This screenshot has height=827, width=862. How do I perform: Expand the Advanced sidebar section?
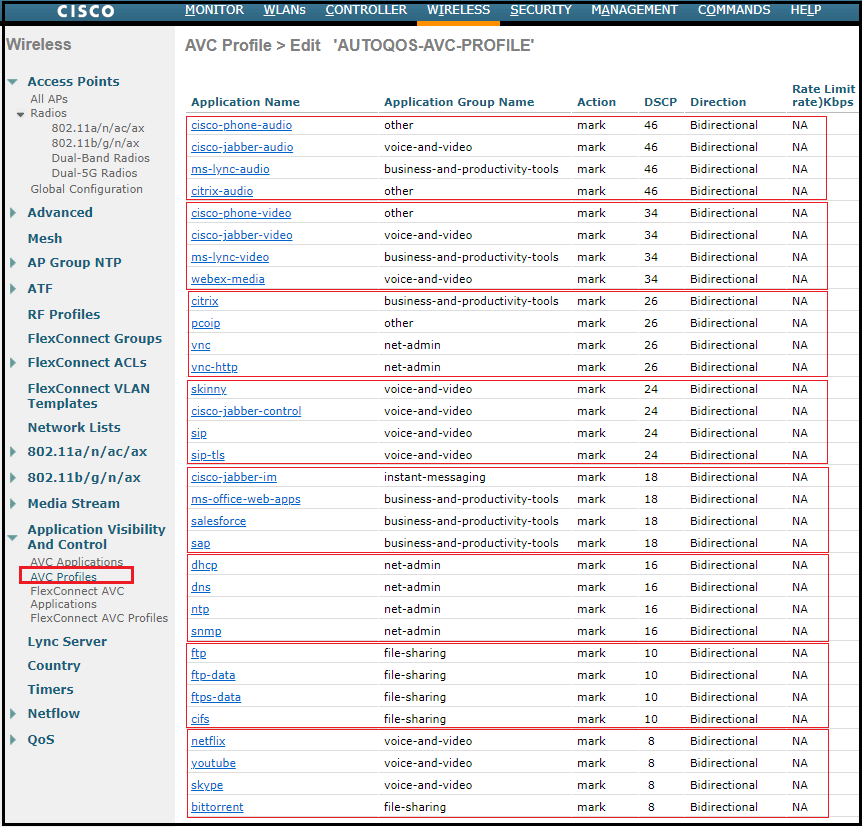pos(13,213)
